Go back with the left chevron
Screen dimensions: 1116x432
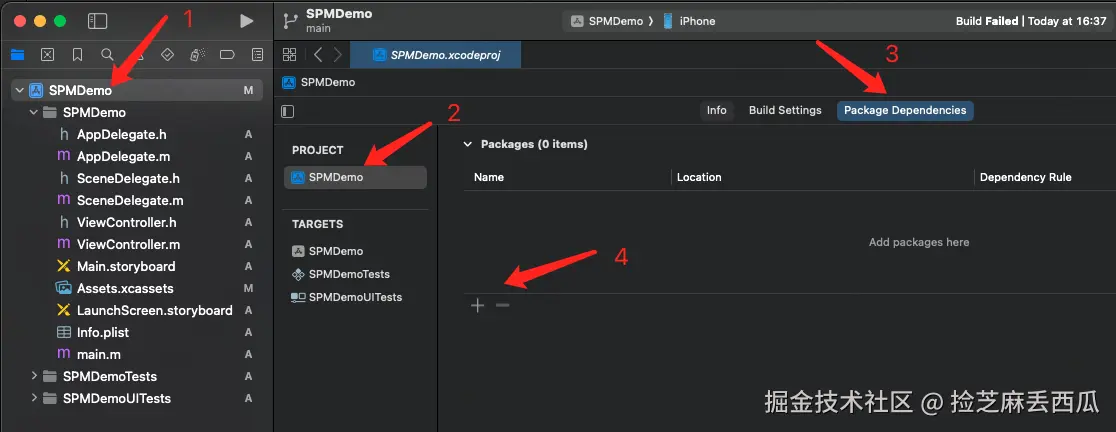pos(318,55)
